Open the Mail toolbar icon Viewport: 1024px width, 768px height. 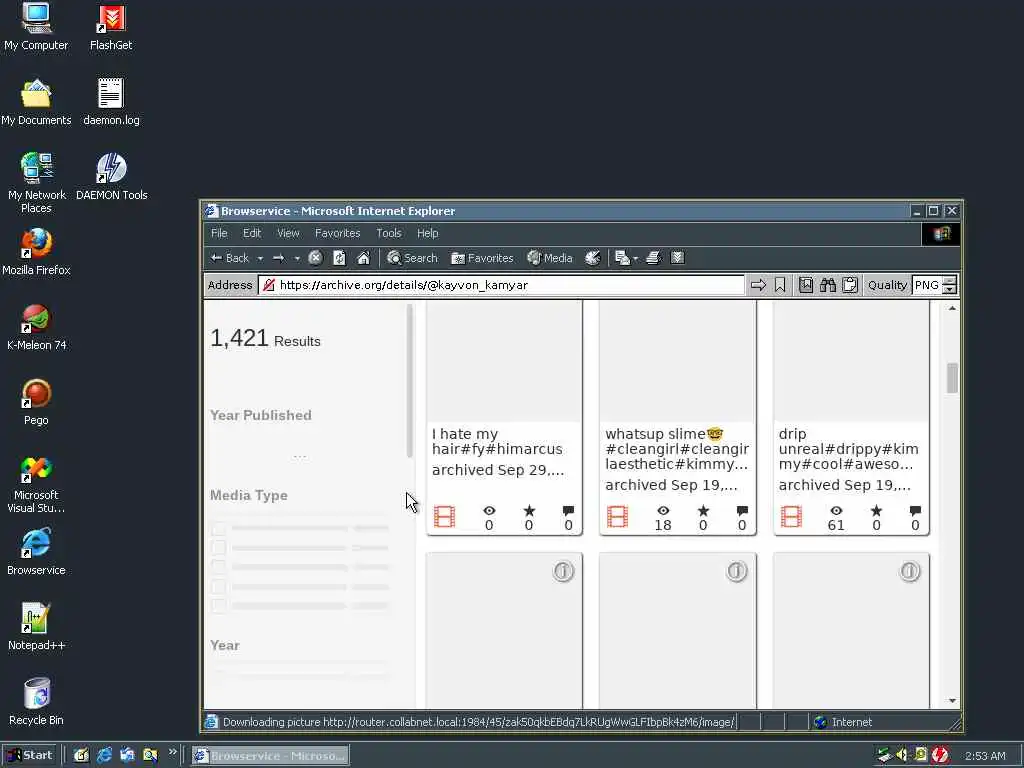coord(622,258)
